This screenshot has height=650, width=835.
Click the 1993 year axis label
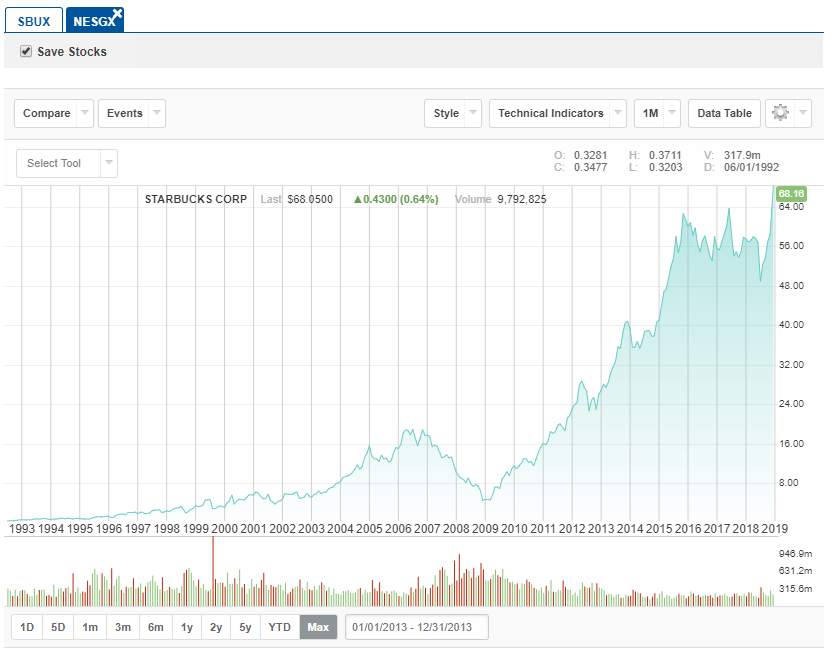(x=22, y=529)
